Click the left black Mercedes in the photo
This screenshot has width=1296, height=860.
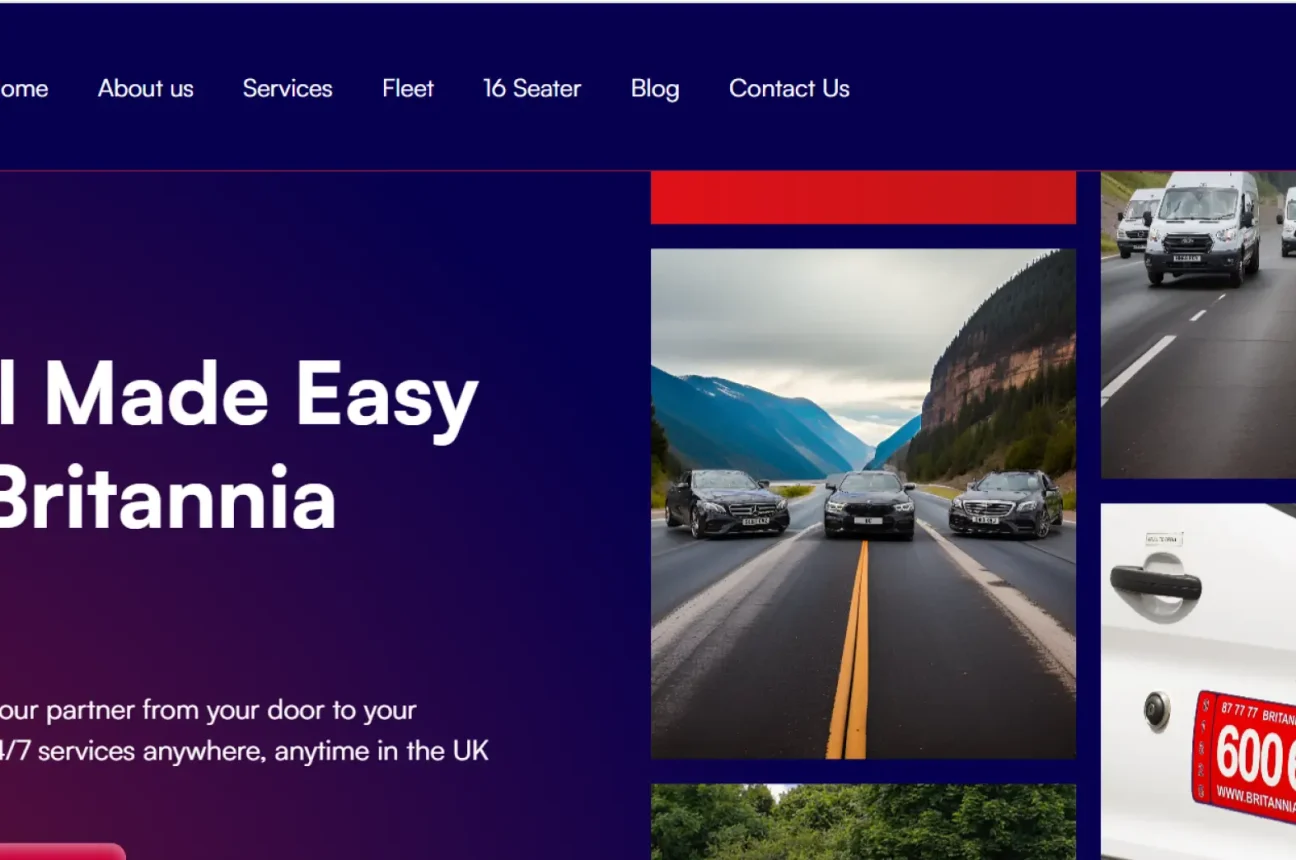pyautogui.click(x=726, y=502)
